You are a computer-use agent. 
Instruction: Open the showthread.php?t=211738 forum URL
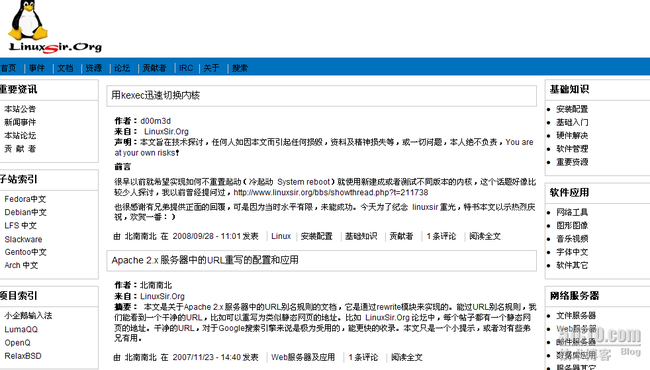point(331,193)
